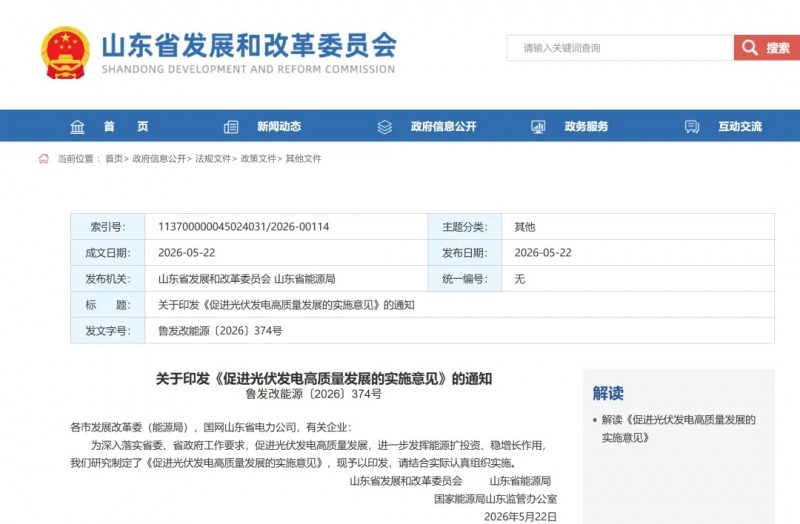Click the salutation line 各市发展改革委
Image resolution: width=800 pixels, height=524 pixels.
pyautogui.click(x=211, y=427)
